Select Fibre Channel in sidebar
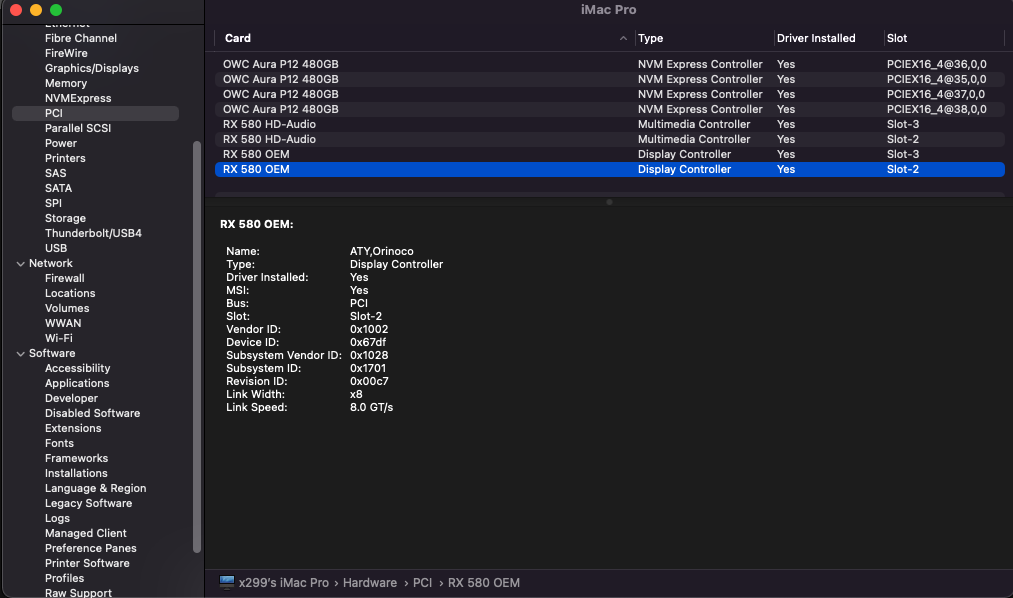This screenshot has width=1013, height=598. (81, 38)
